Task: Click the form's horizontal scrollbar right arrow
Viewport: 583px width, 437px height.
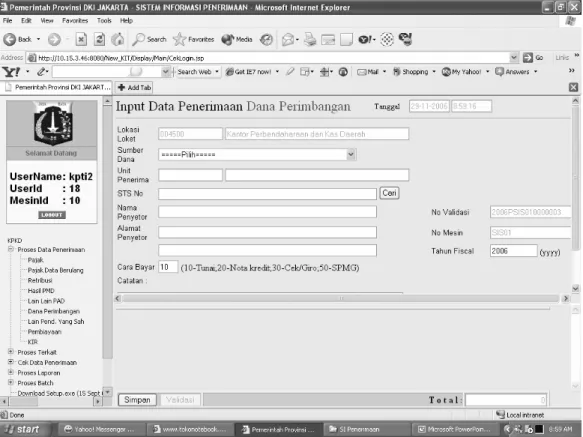Action: [x=566, y=298]
